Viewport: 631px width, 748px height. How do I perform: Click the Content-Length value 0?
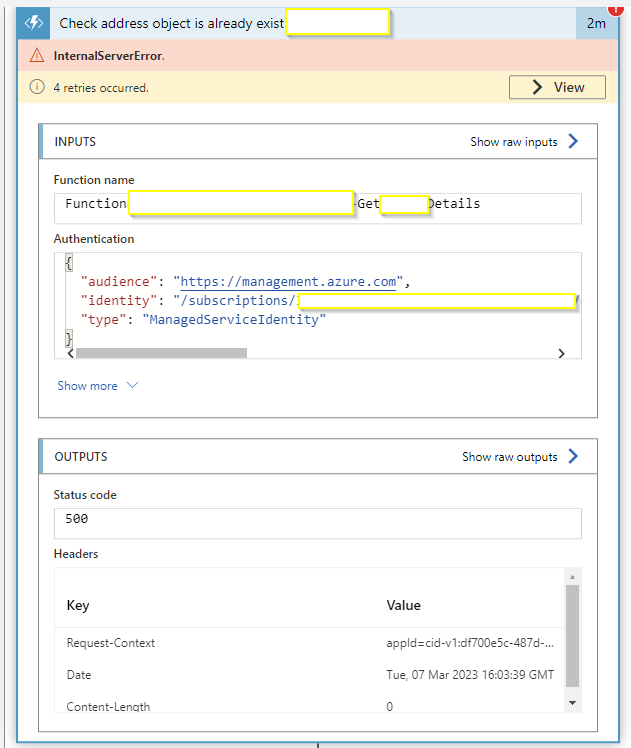390,706
